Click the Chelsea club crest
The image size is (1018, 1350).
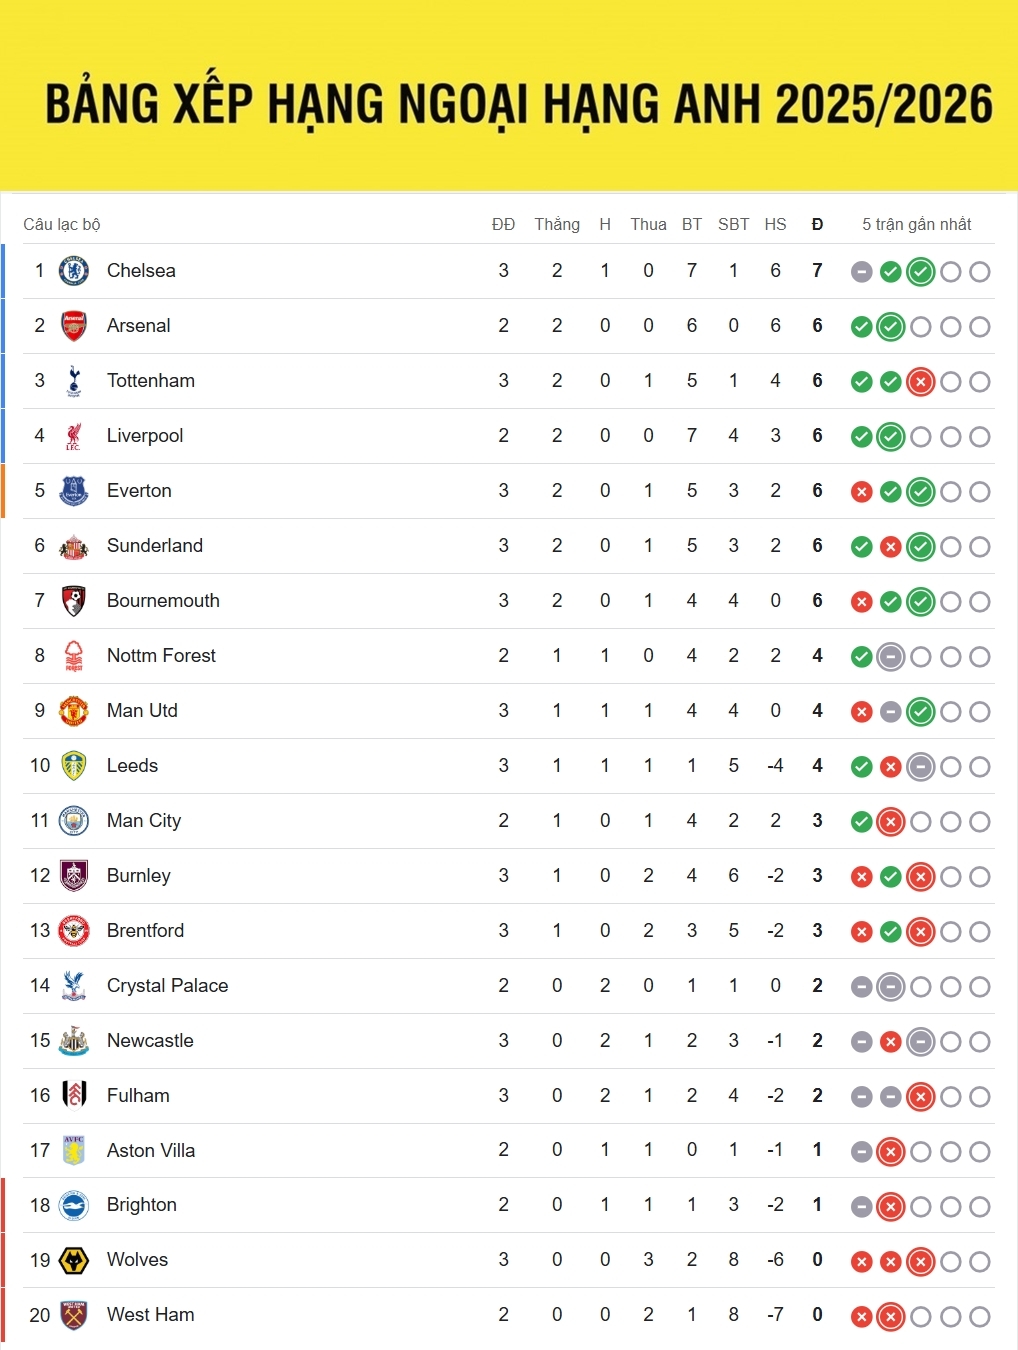click(74, 271)
